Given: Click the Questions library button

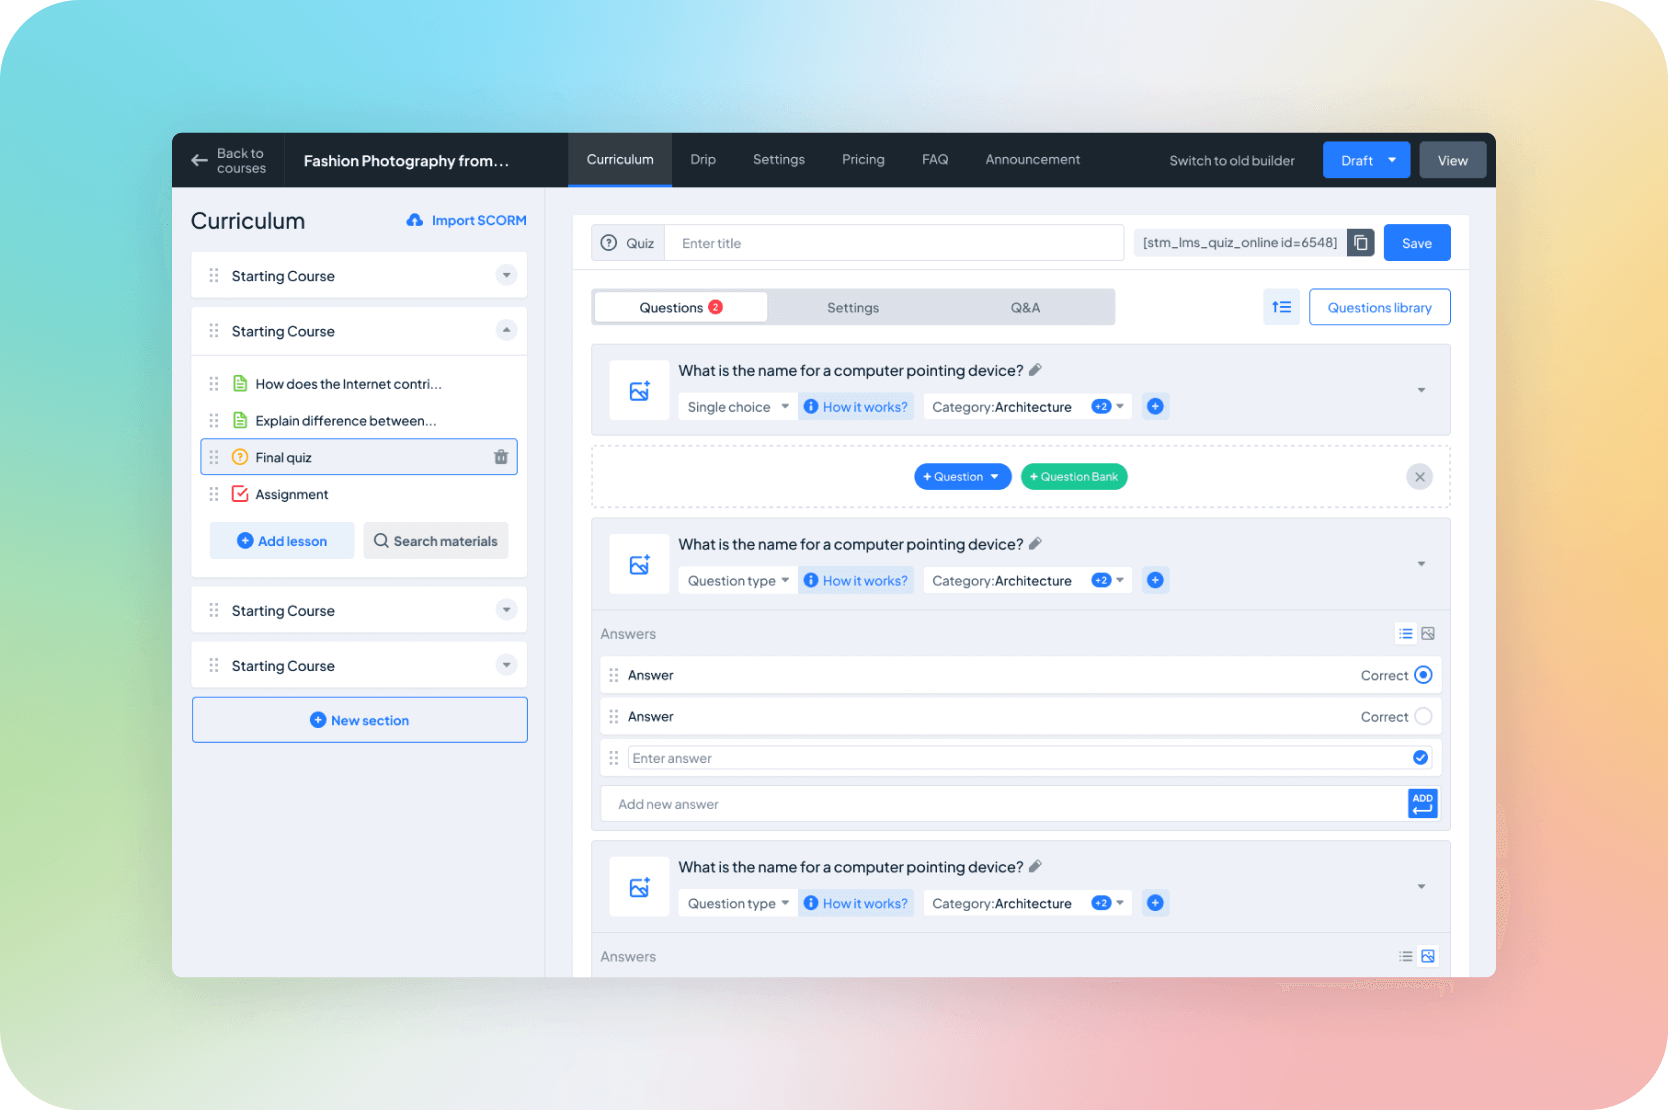Looking at the screenshot, I should point(1379,307).
